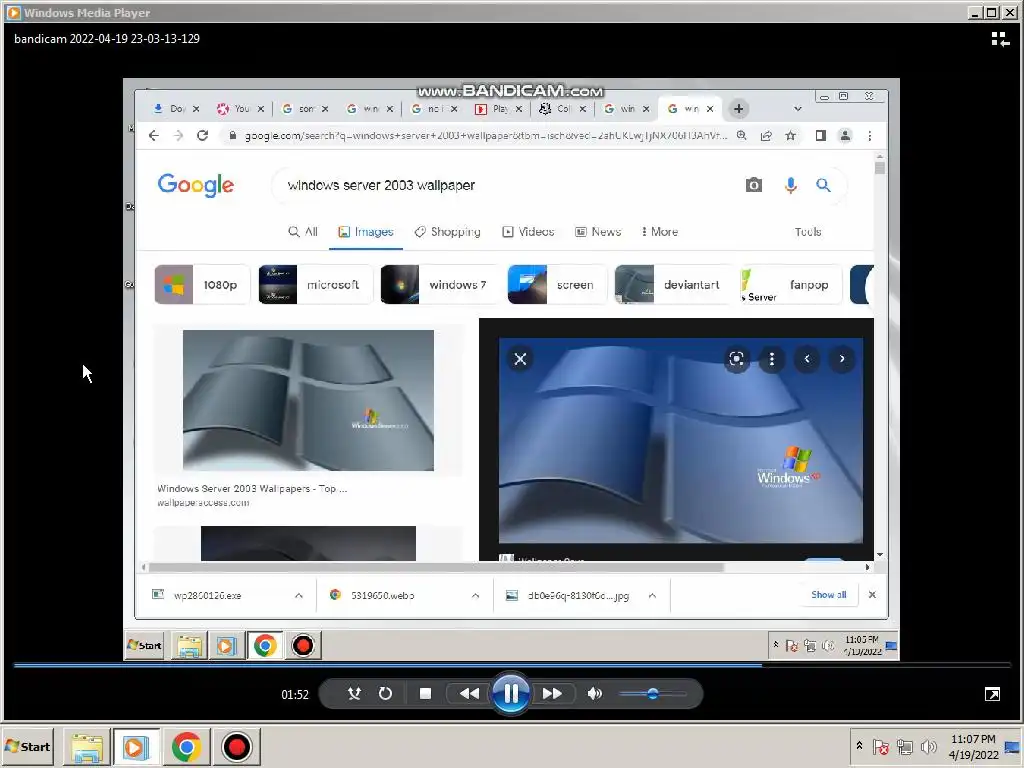
Task: Go to previous image with left chevron
Action: [x=807, y=359]
